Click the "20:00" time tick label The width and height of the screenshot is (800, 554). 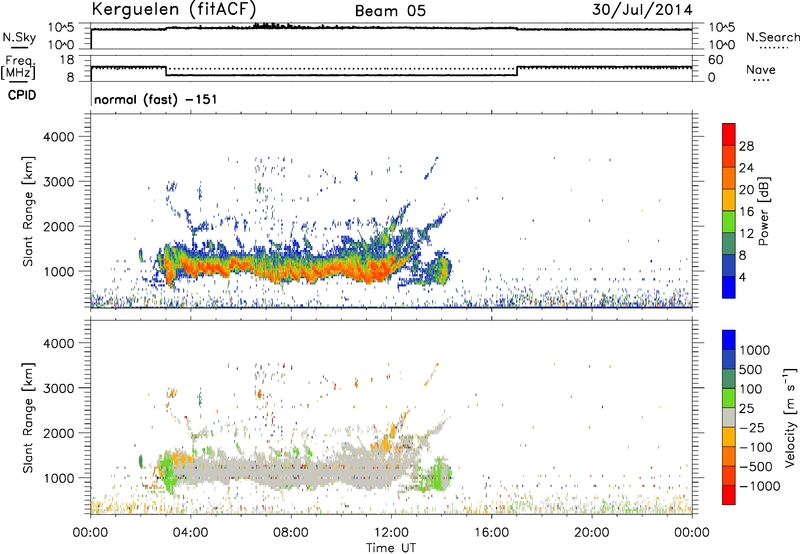[x=591, y=533]
